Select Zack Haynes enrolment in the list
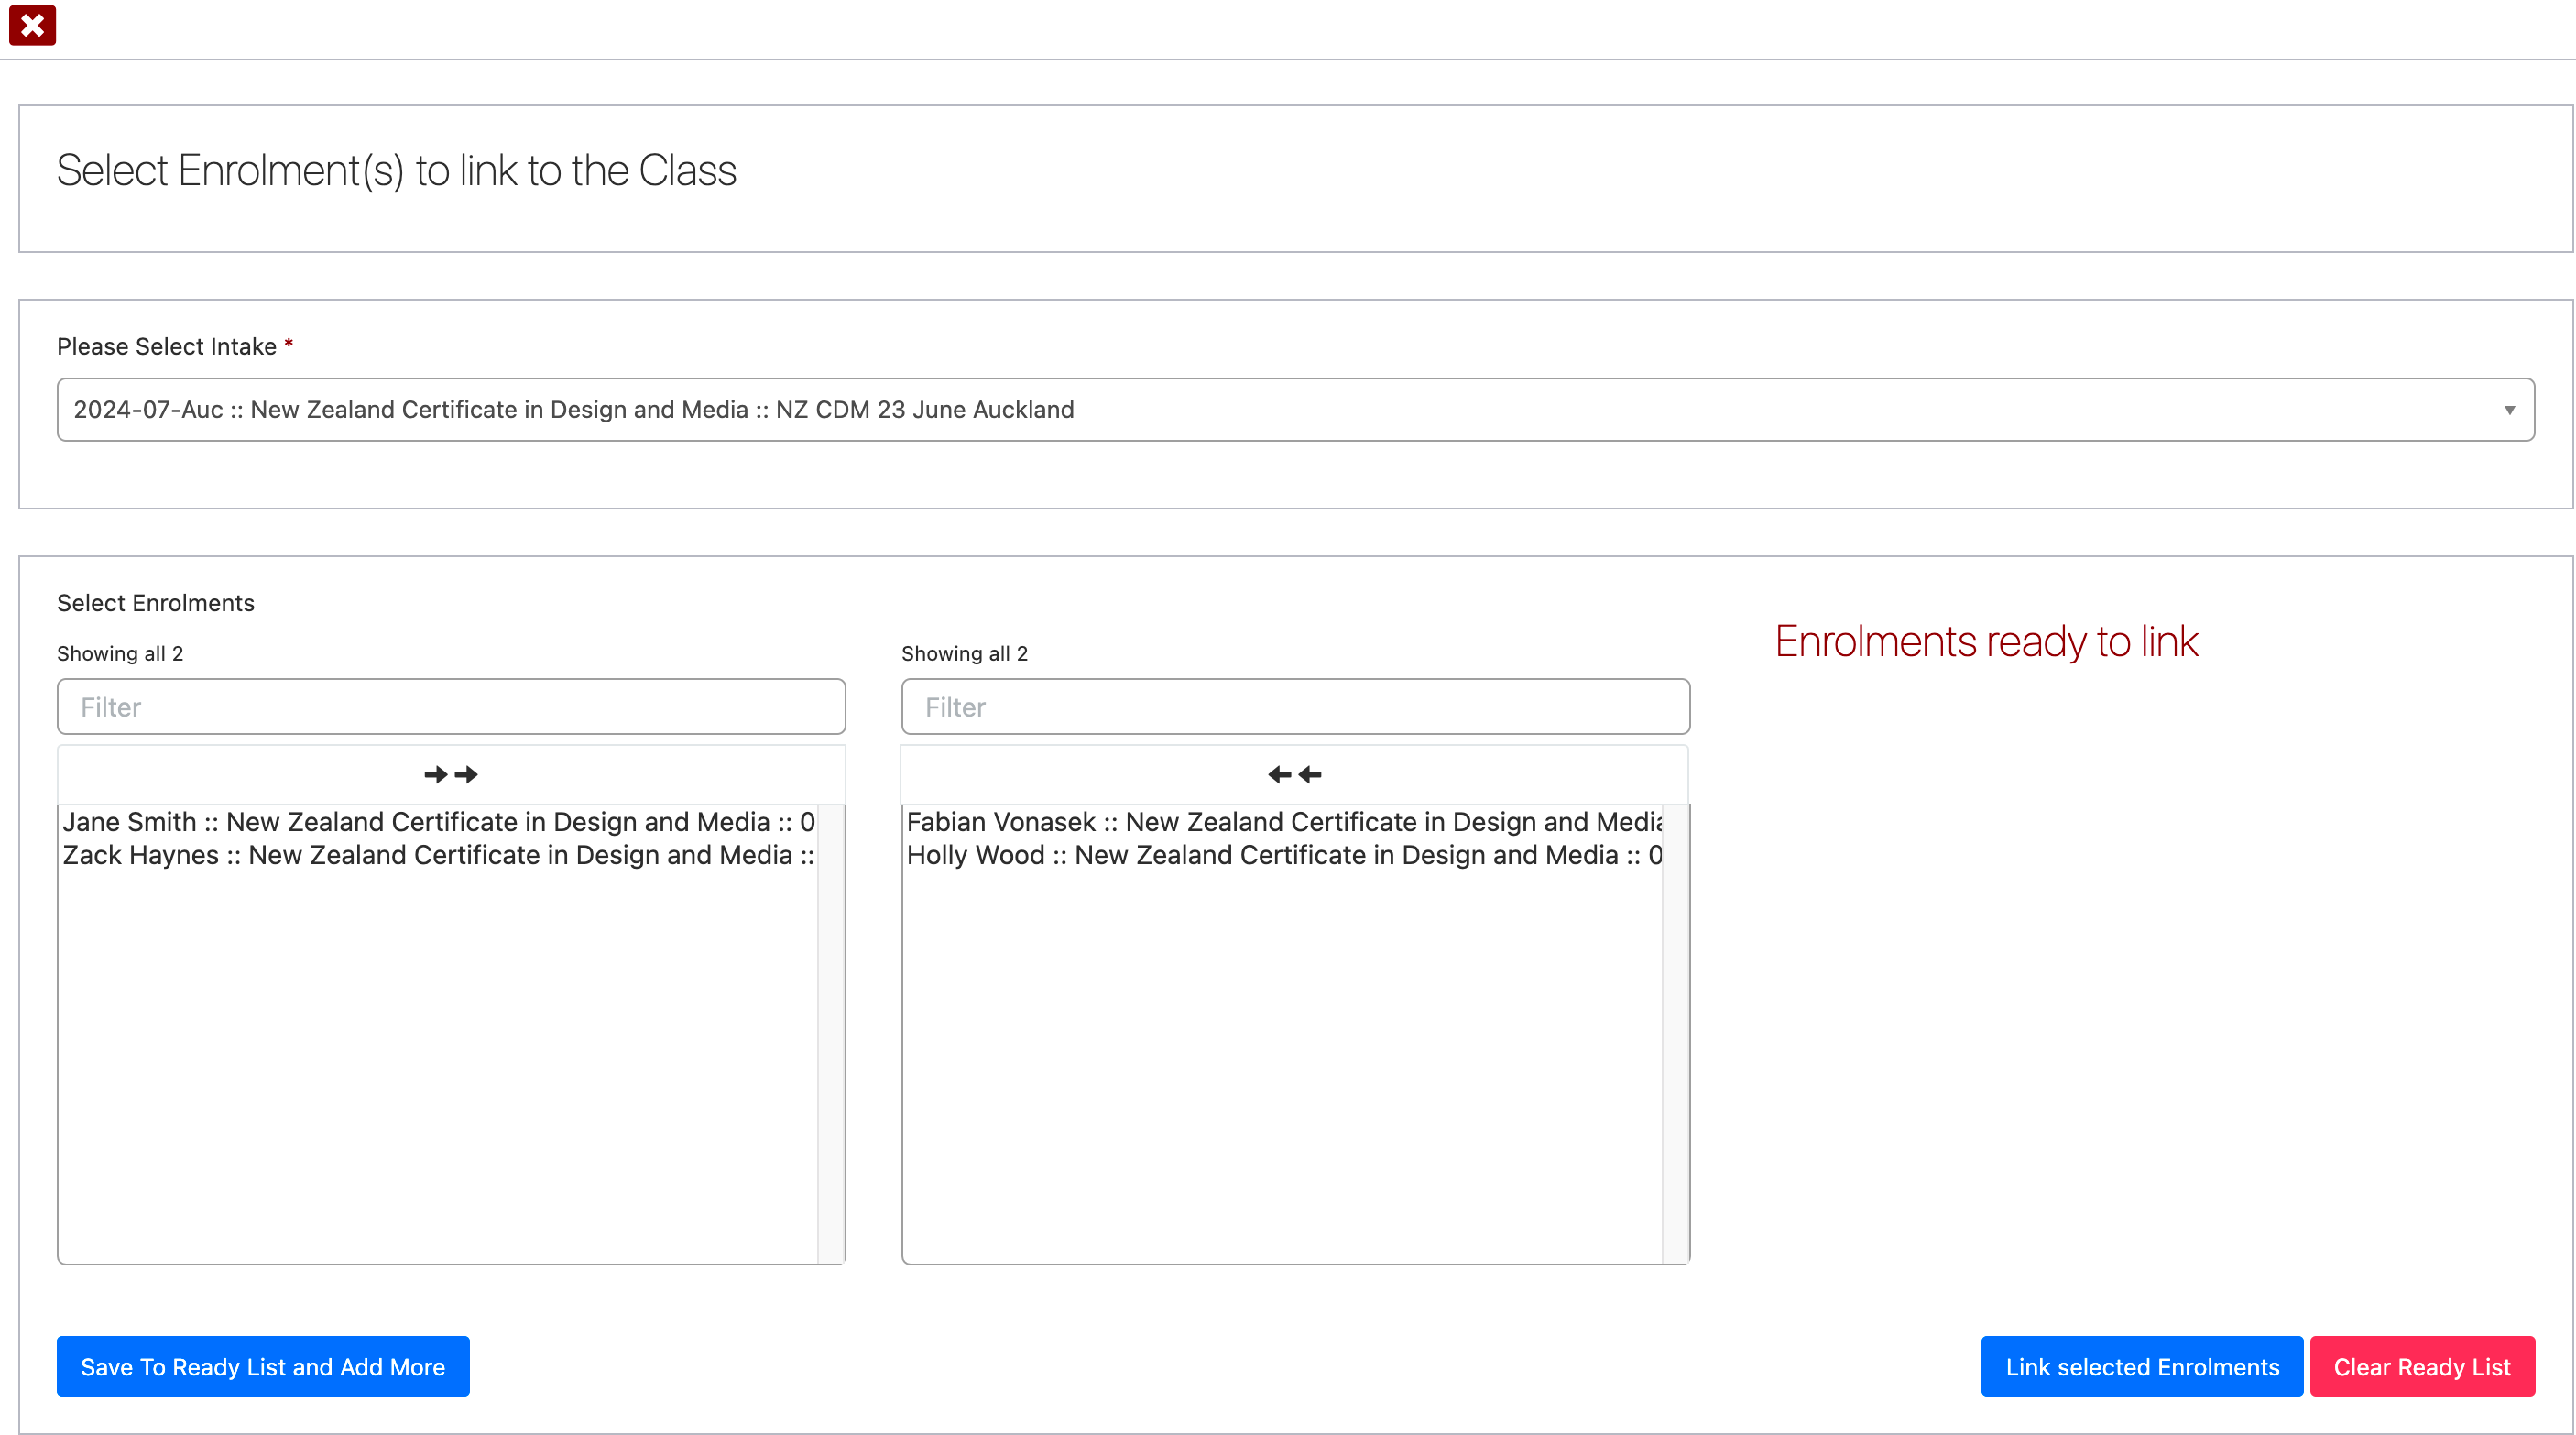This screenshot has width=2576, height=1435. [x=438, y=855]
